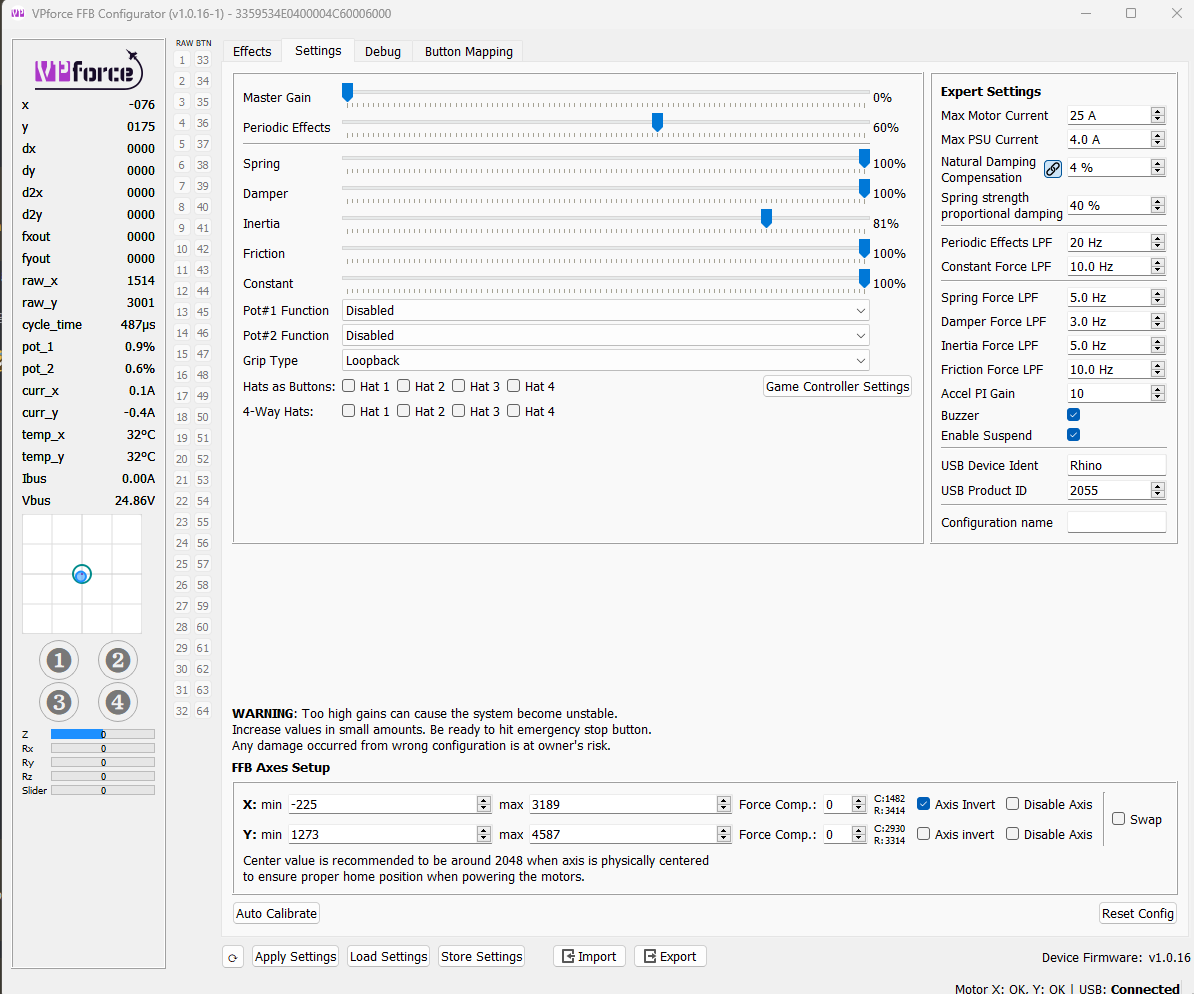Screen dimensions: 1194x994
Task: Click raw button indicator 1
Action: (182, 60)
